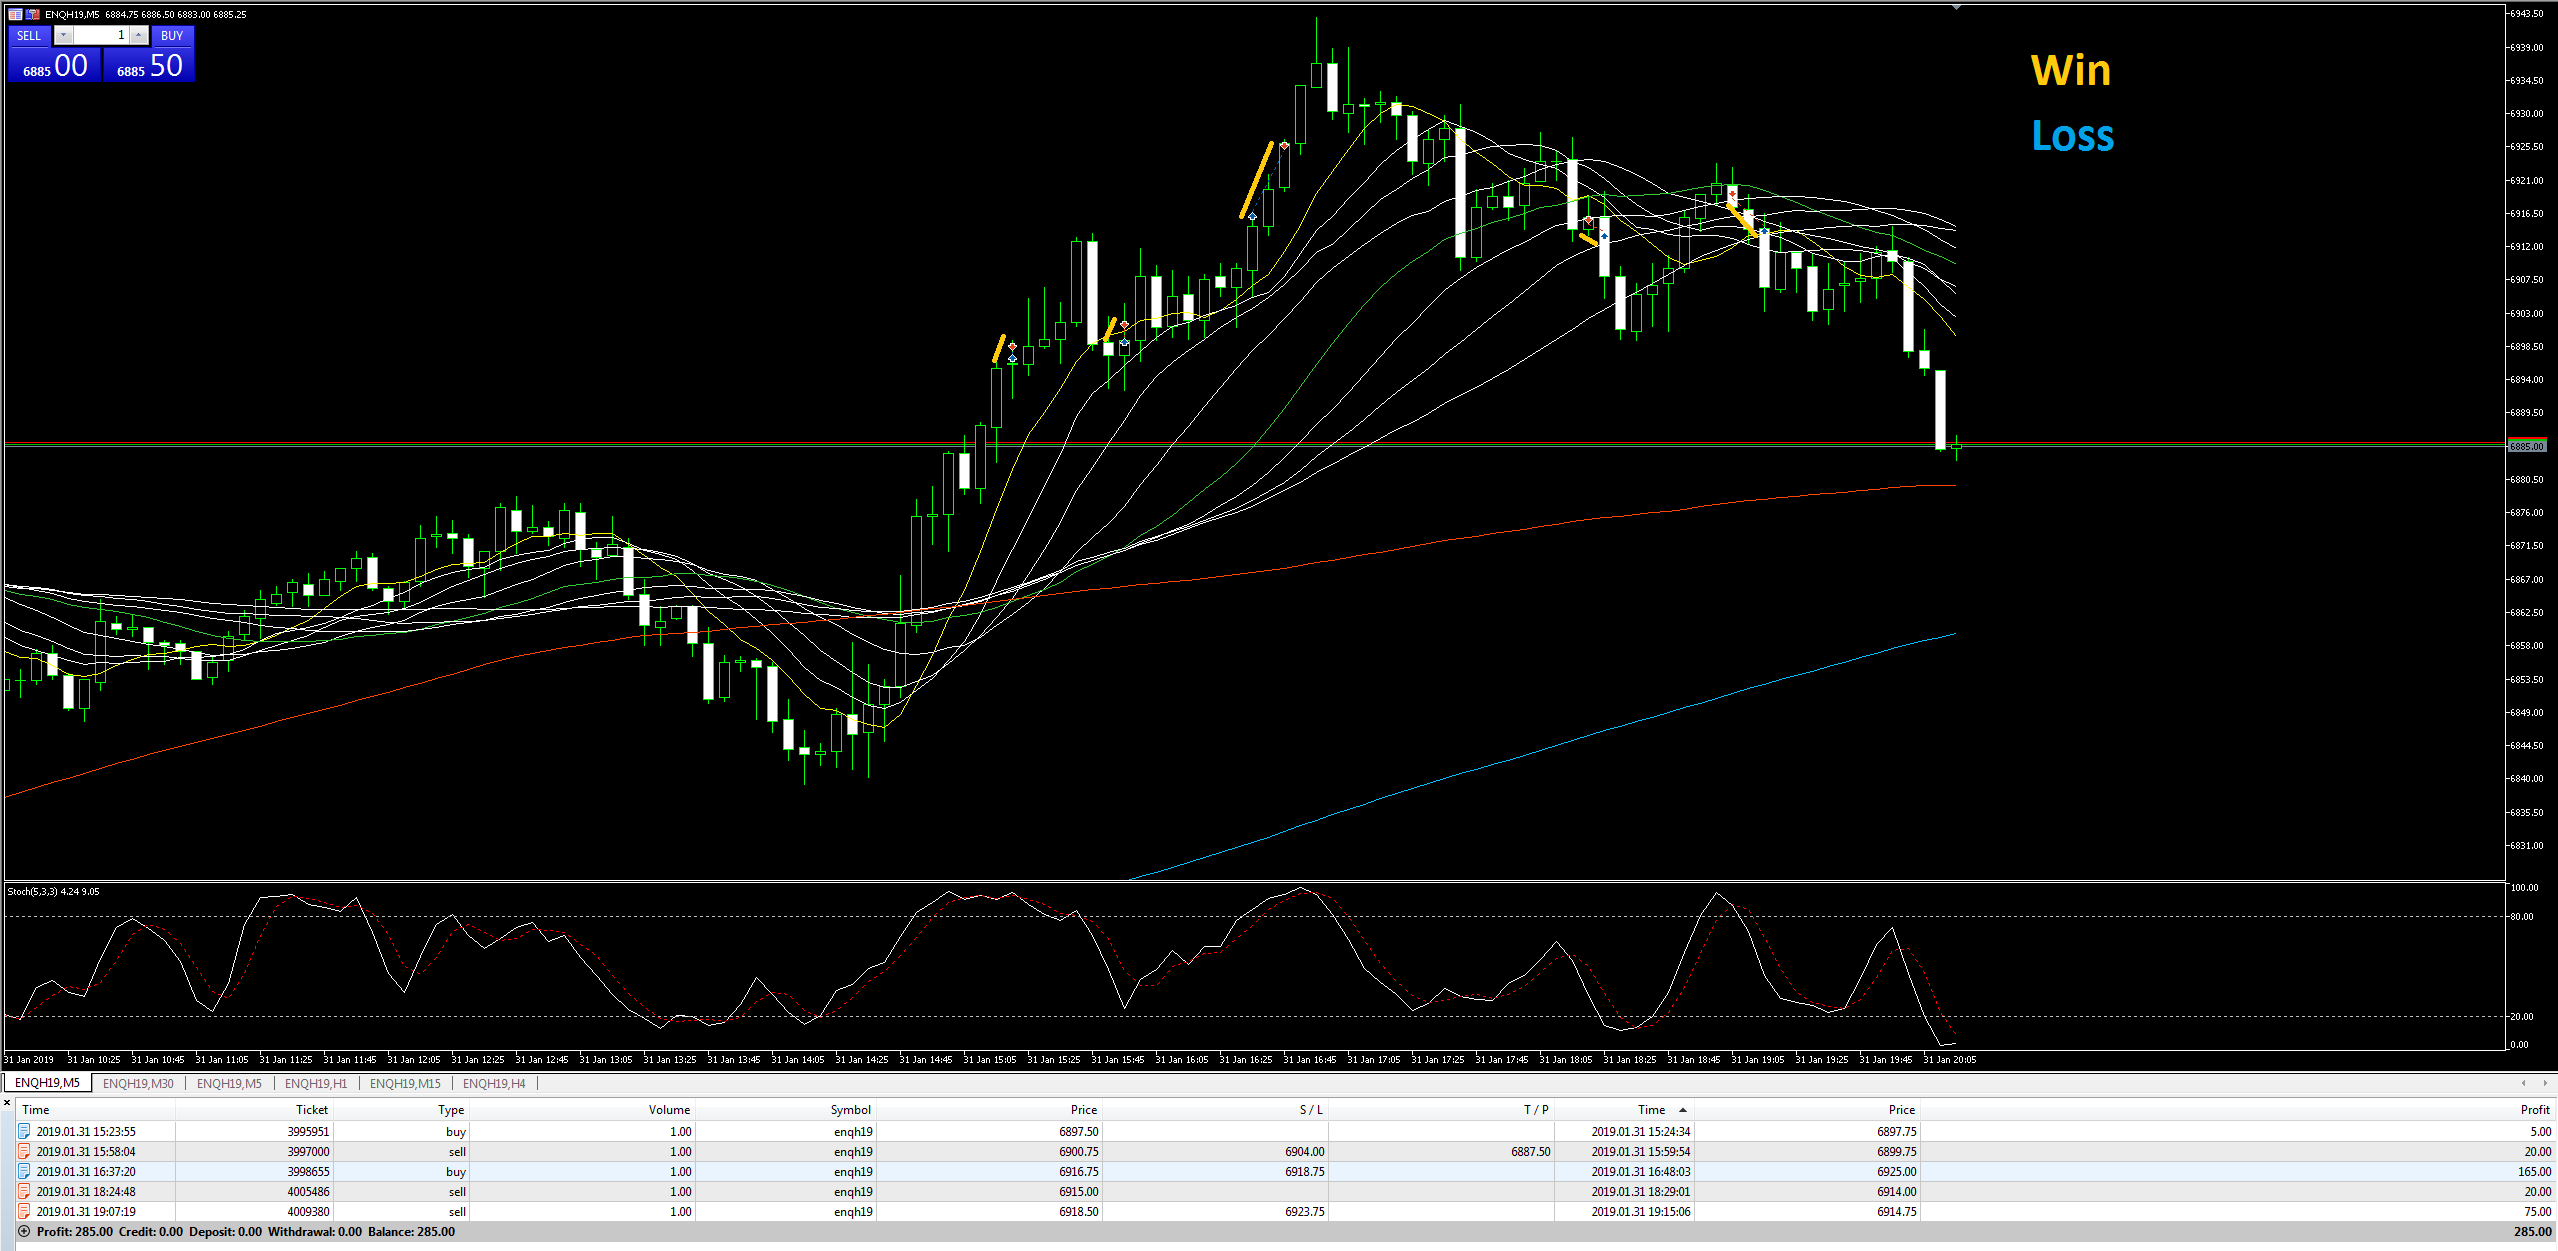Increase trade volume with up arrow

pos(139,35)
